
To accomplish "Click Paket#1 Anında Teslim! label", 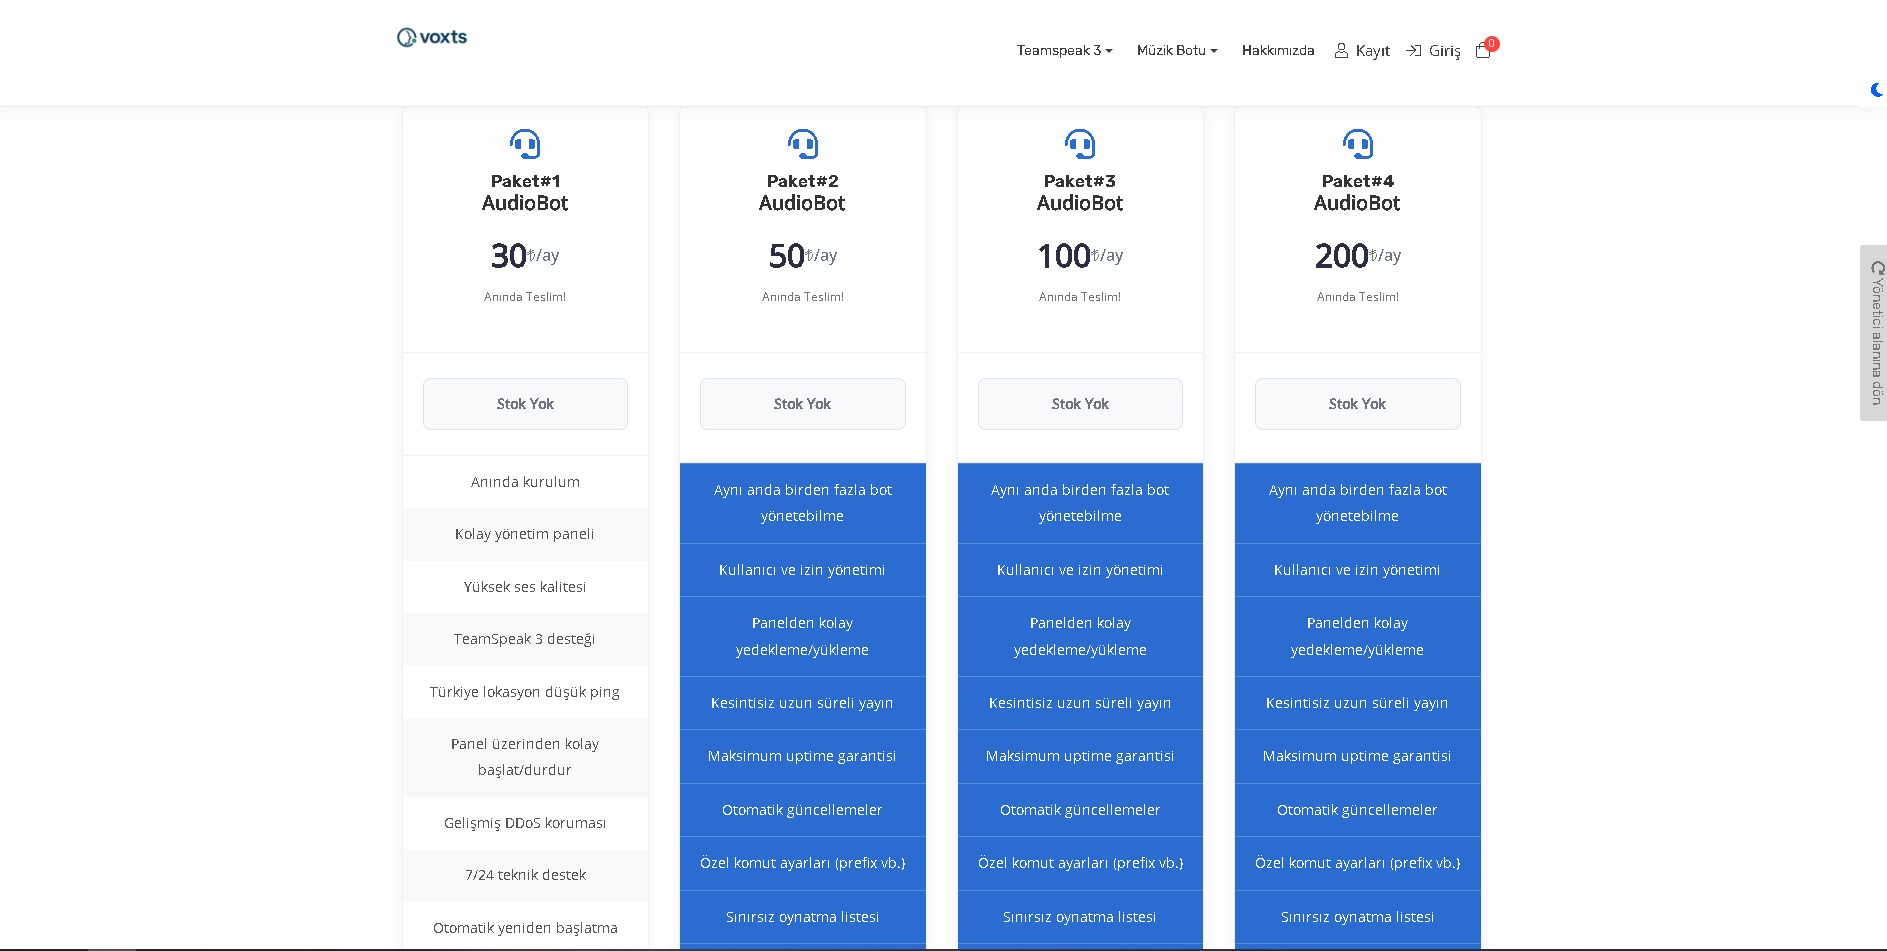I will [525, 297].
